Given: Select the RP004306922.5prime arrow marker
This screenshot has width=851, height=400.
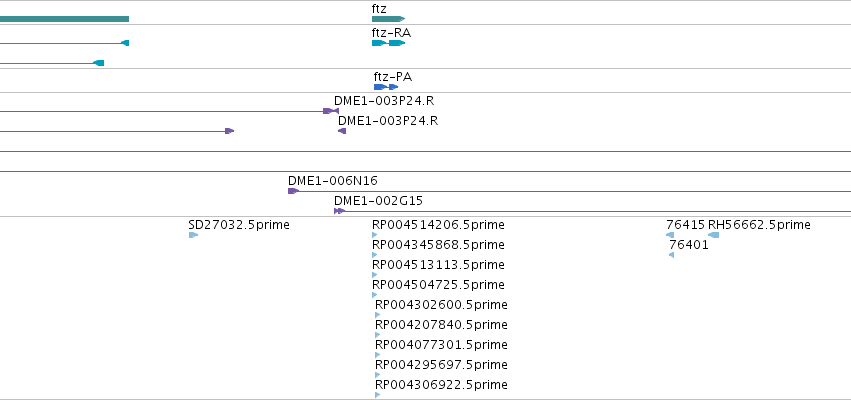Looking at the screenshot, I should 378,395.
